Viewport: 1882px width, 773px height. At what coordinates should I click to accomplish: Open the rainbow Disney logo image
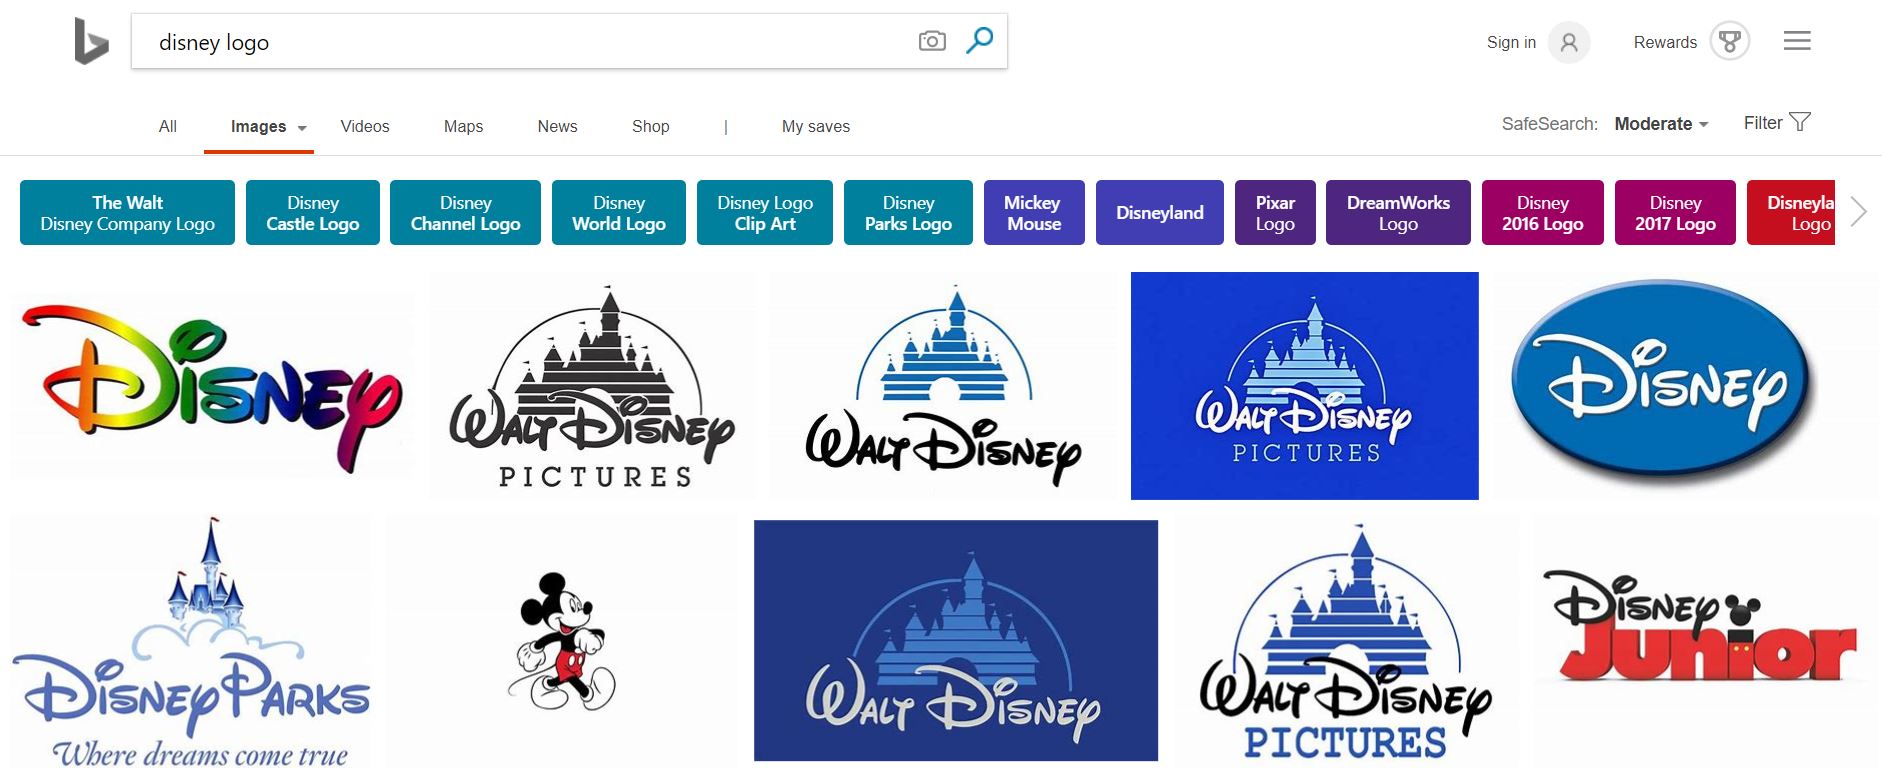tap(211, 385)
